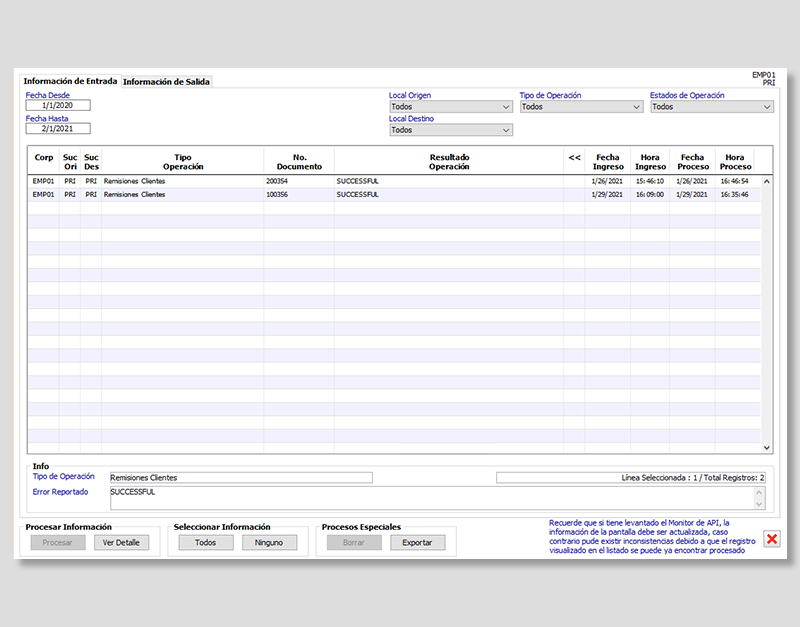Viewport: 800px width, 627px height.
Task: Click the Info Tipo de Operación field
Action: [x=241, y=478]
